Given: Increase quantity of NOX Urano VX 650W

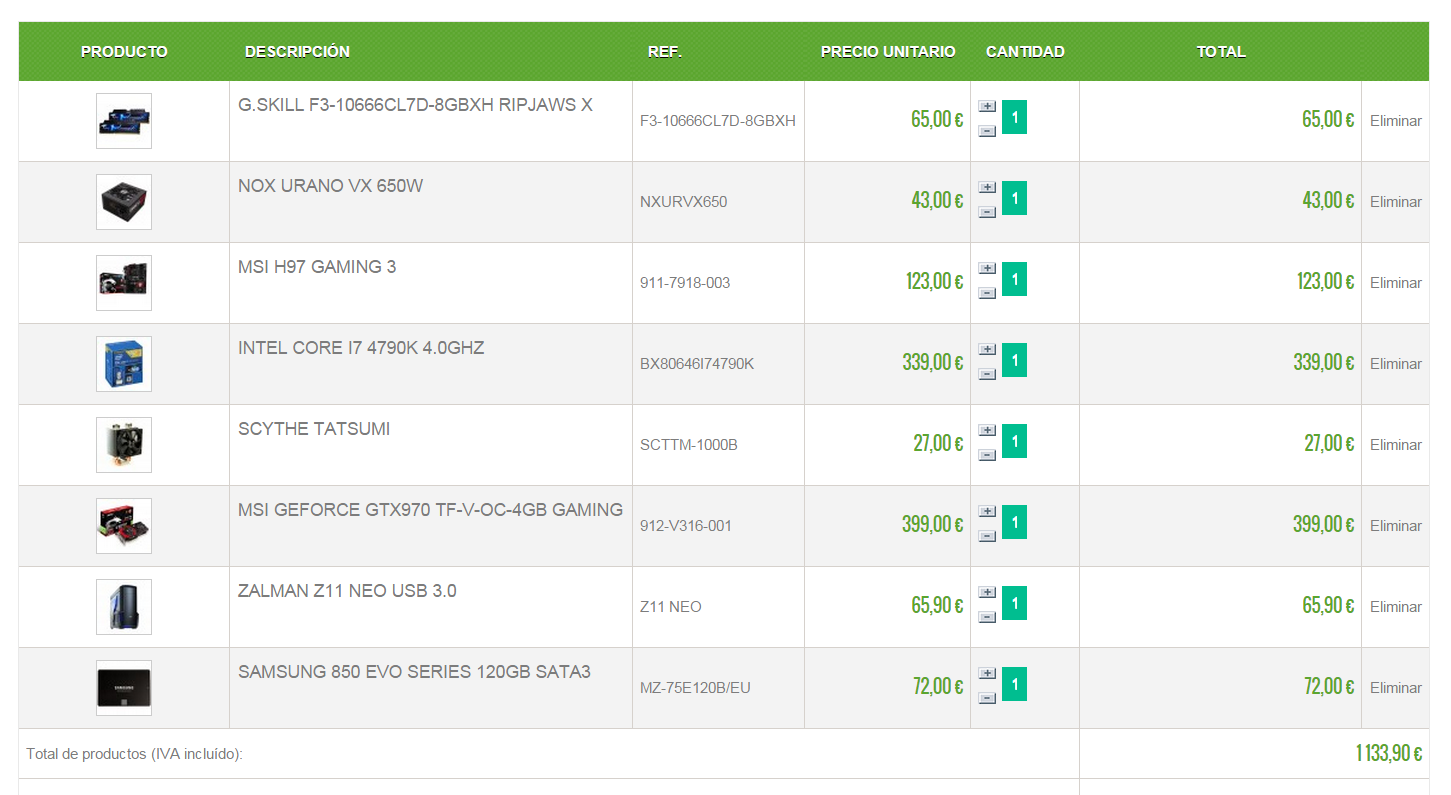Looking at the screenshot, I should click(x=987, y=187).
